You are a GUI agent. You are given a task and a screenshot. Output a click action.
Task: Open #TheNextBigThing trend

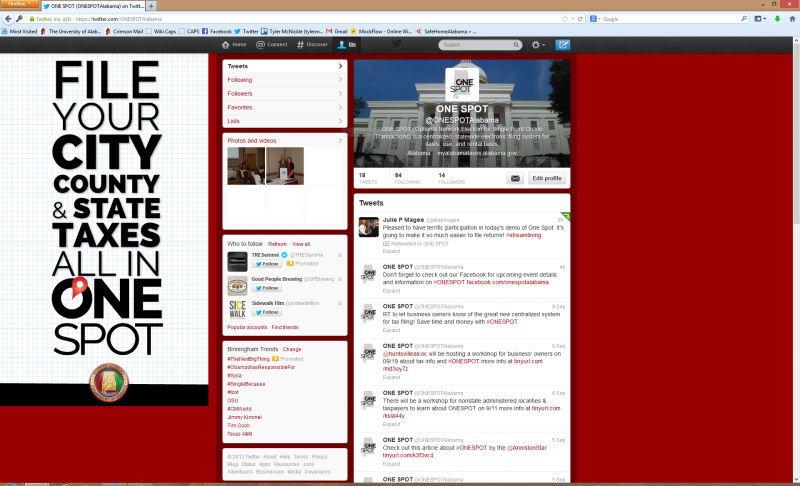(x=248, y=359)
